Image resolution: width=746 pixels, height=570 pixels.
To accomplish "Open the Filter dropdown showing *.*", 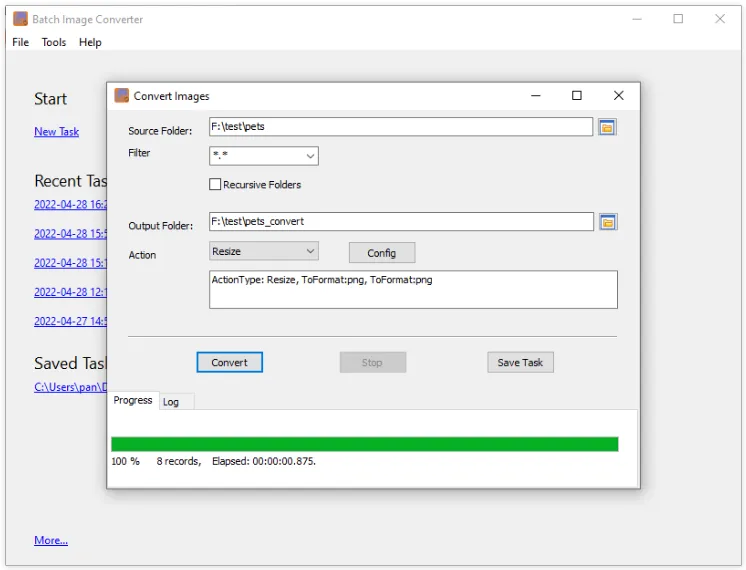I will click(x=264, y=156).
